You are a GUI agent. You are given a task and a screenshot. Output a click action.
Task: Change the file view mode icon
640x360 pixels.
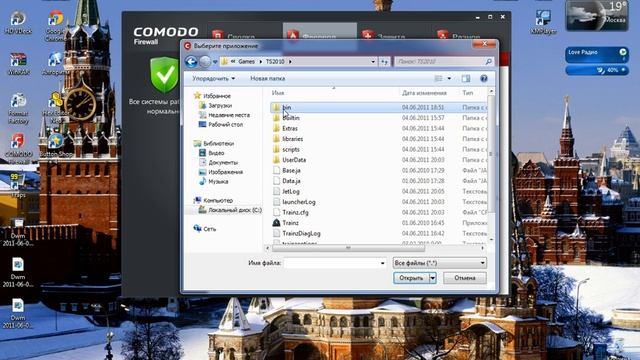point(438,78)
